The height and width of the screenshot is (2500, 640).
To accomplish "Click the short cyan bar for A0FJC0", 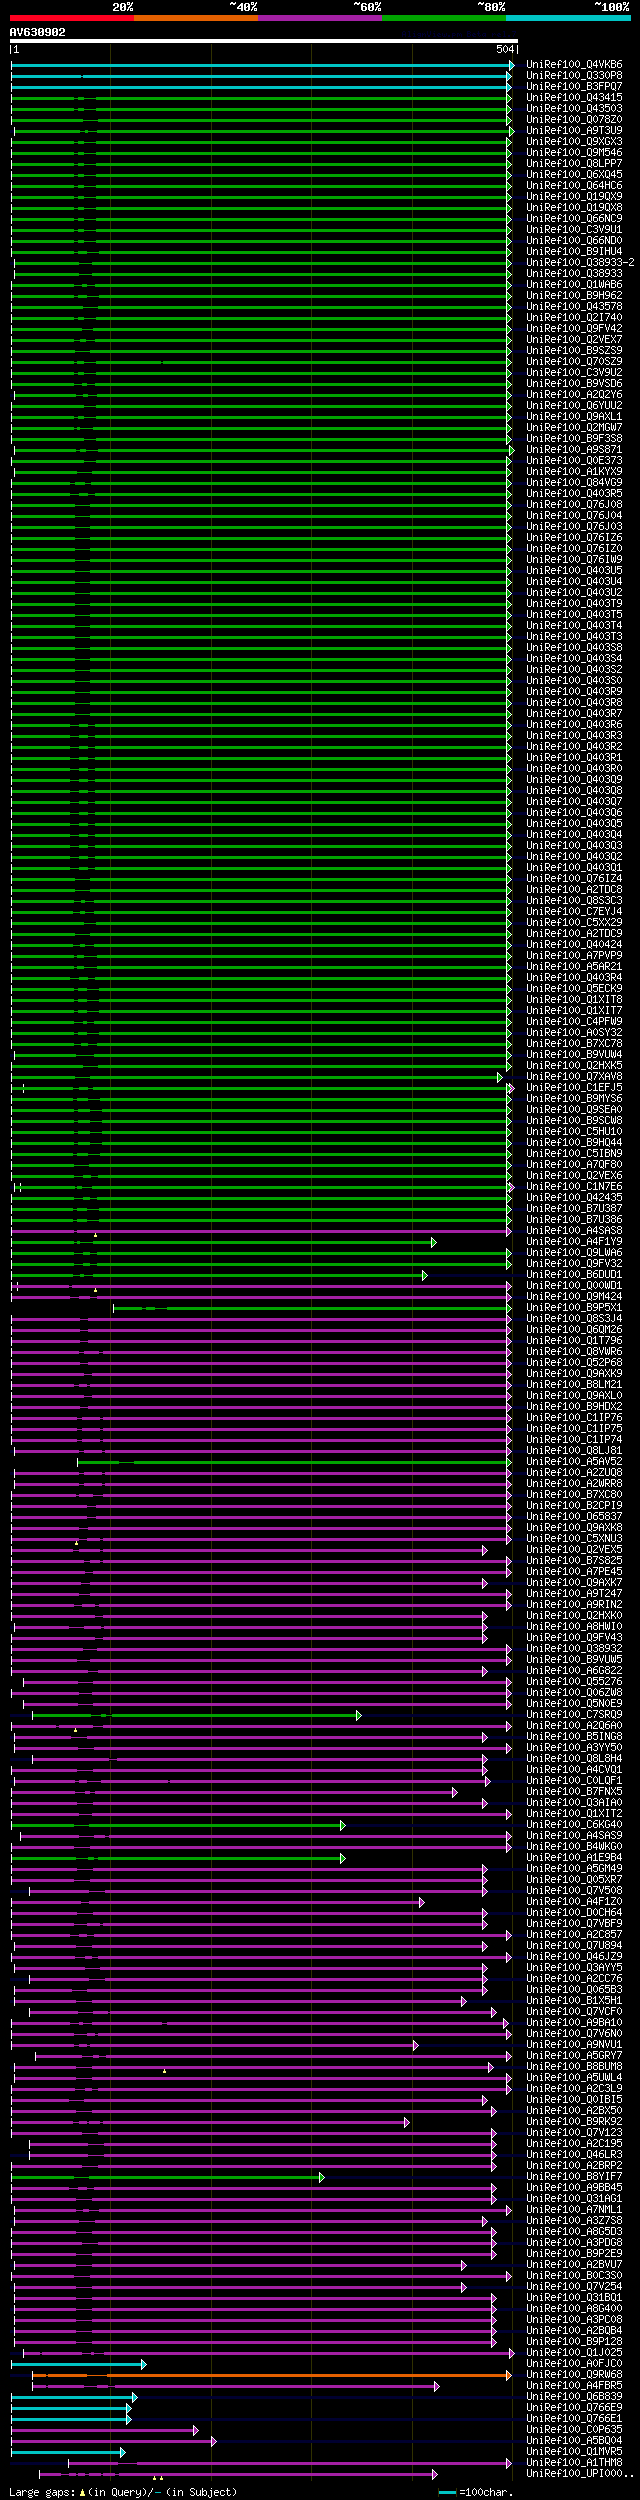I will tap(79, 2364).
